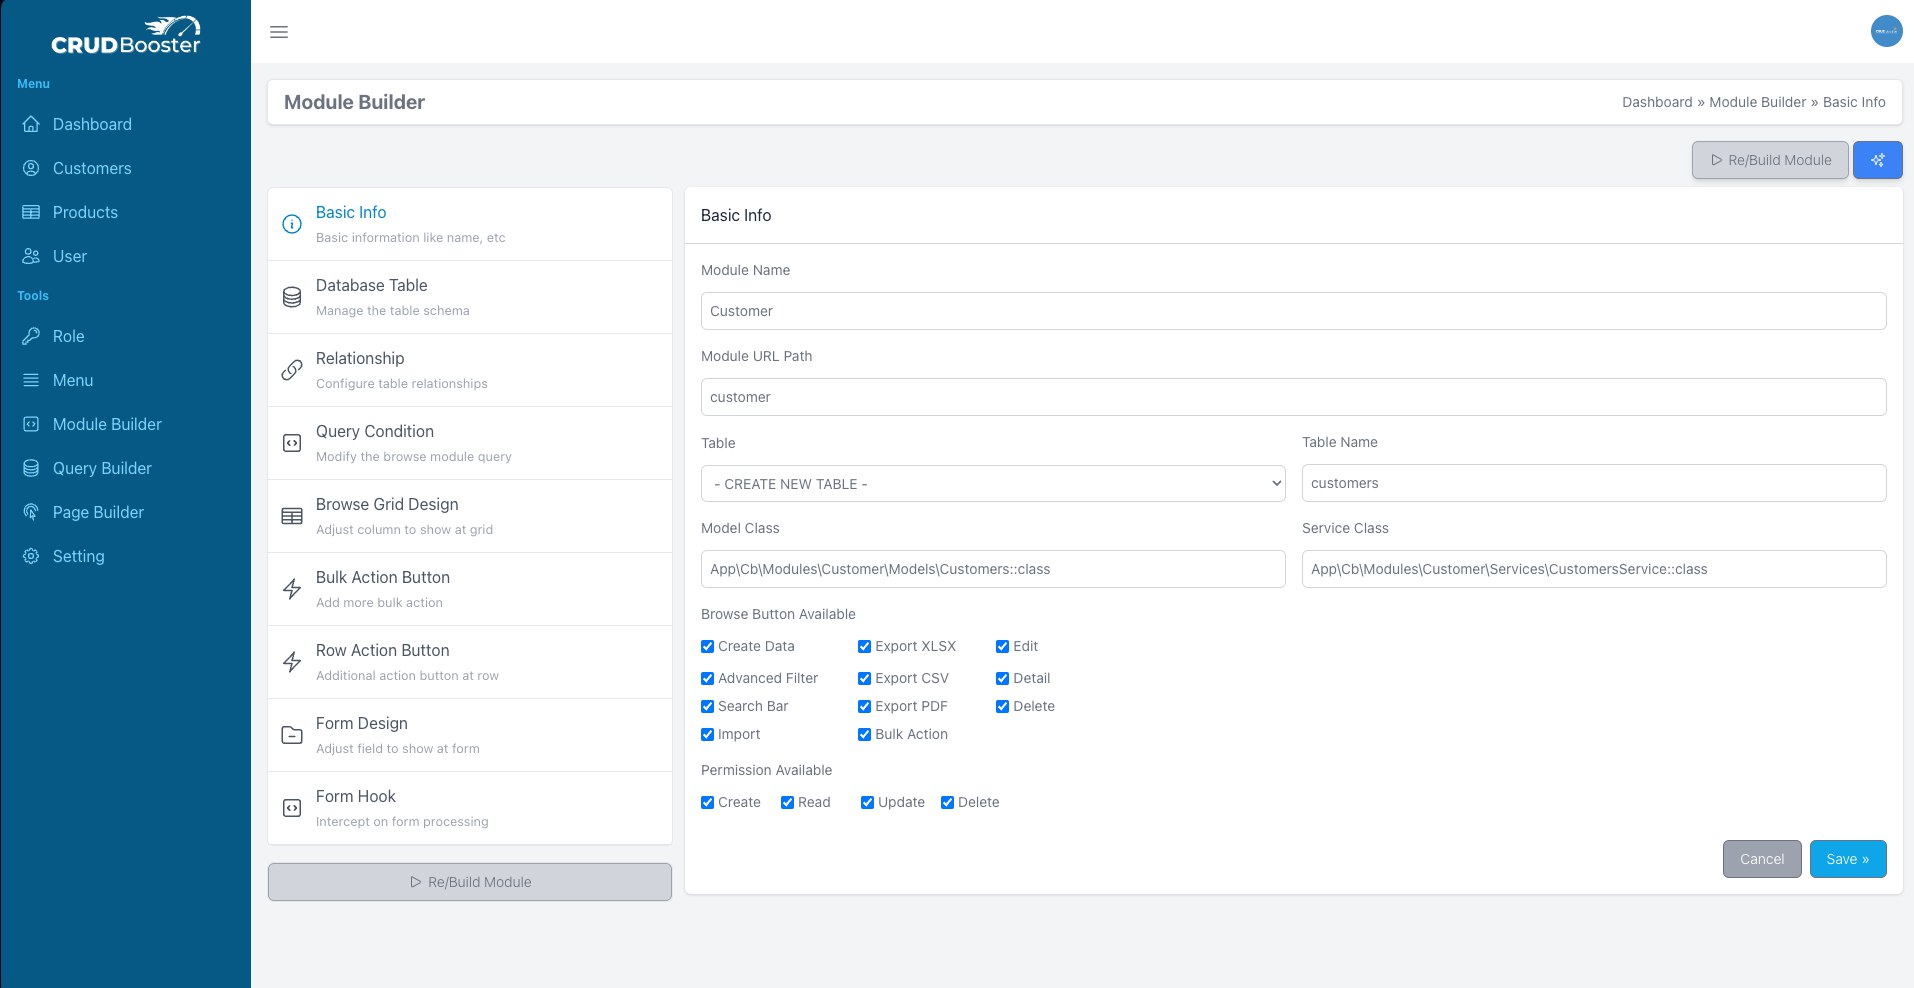Click the Form Hook code icon
This screenshot has height=988, width=1914.
[292, 808]
